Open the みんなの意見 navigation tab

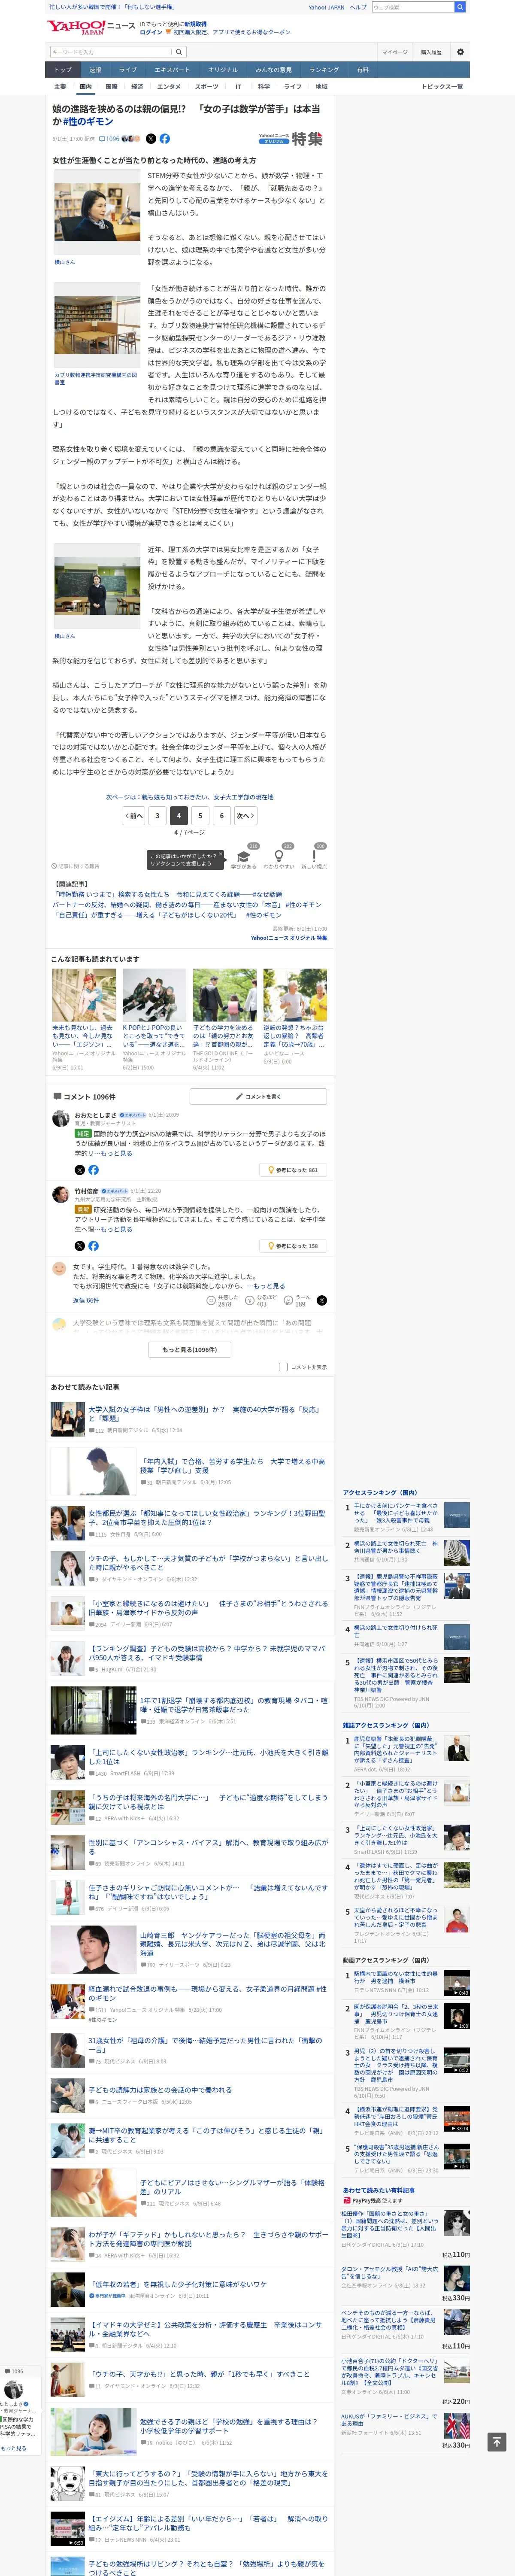click(x=274, y=70)
